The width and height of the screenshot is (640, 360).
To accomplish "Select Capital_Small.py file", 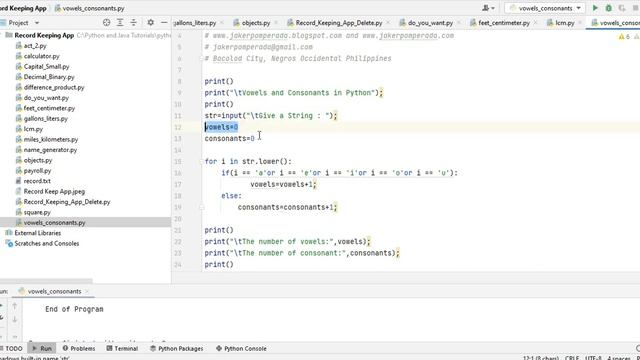I will 46,67.
